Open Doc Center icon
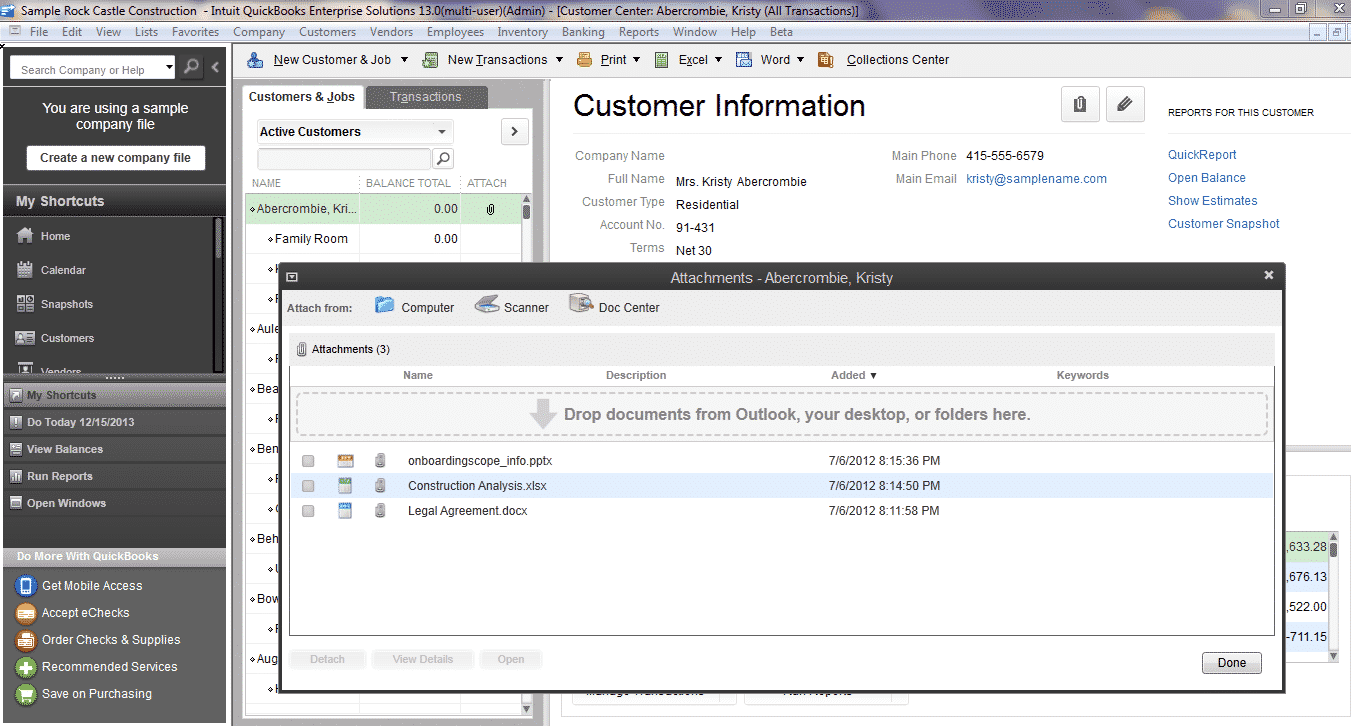1351x726 pixels. pos(581,304)
